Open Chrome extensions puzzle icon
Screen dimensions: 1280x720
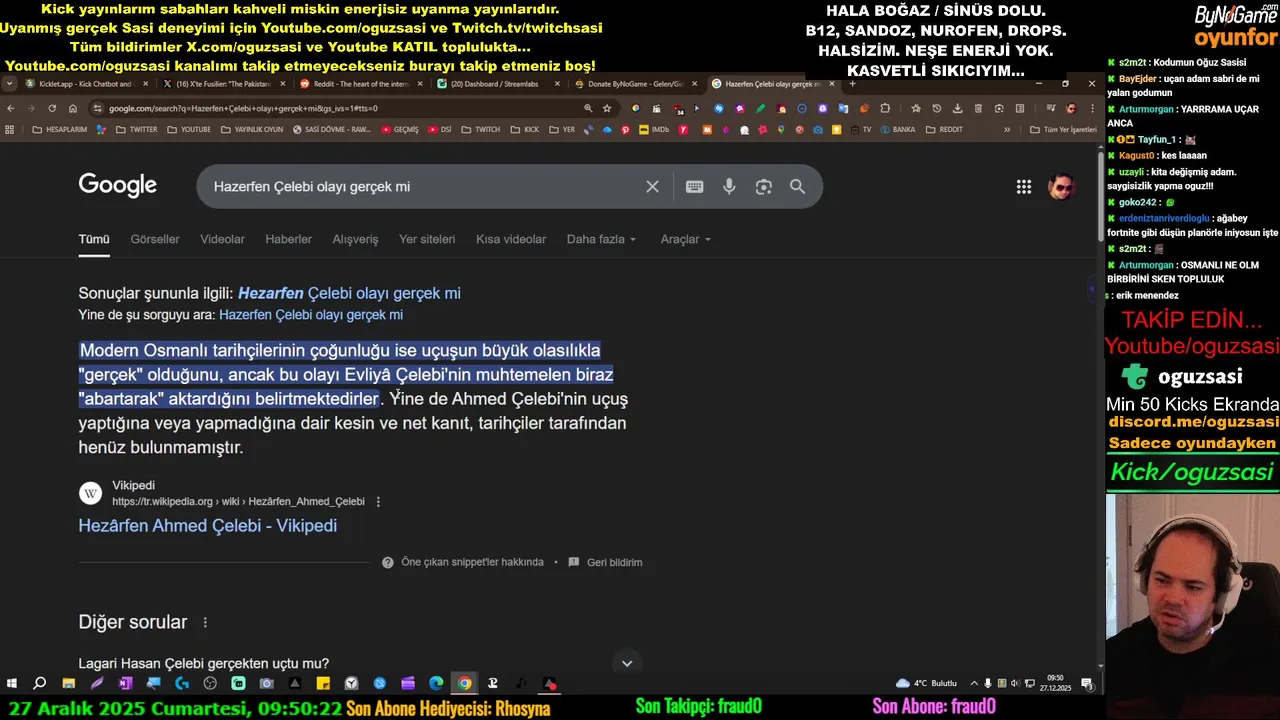[886, 108]
